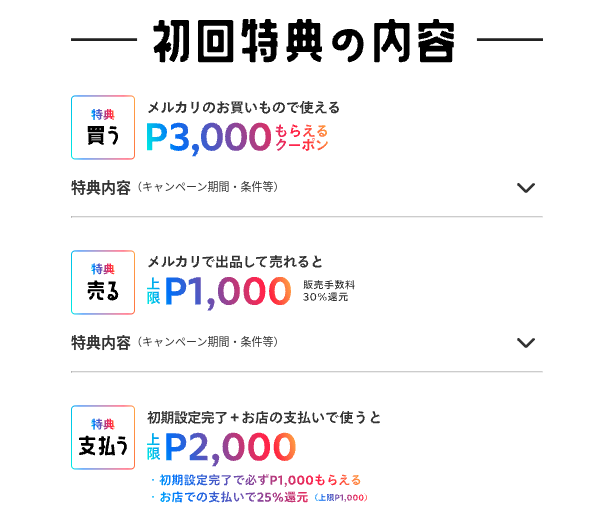Click the 特典 売る badge icon
616x512 pixels.
coord(103,282)
